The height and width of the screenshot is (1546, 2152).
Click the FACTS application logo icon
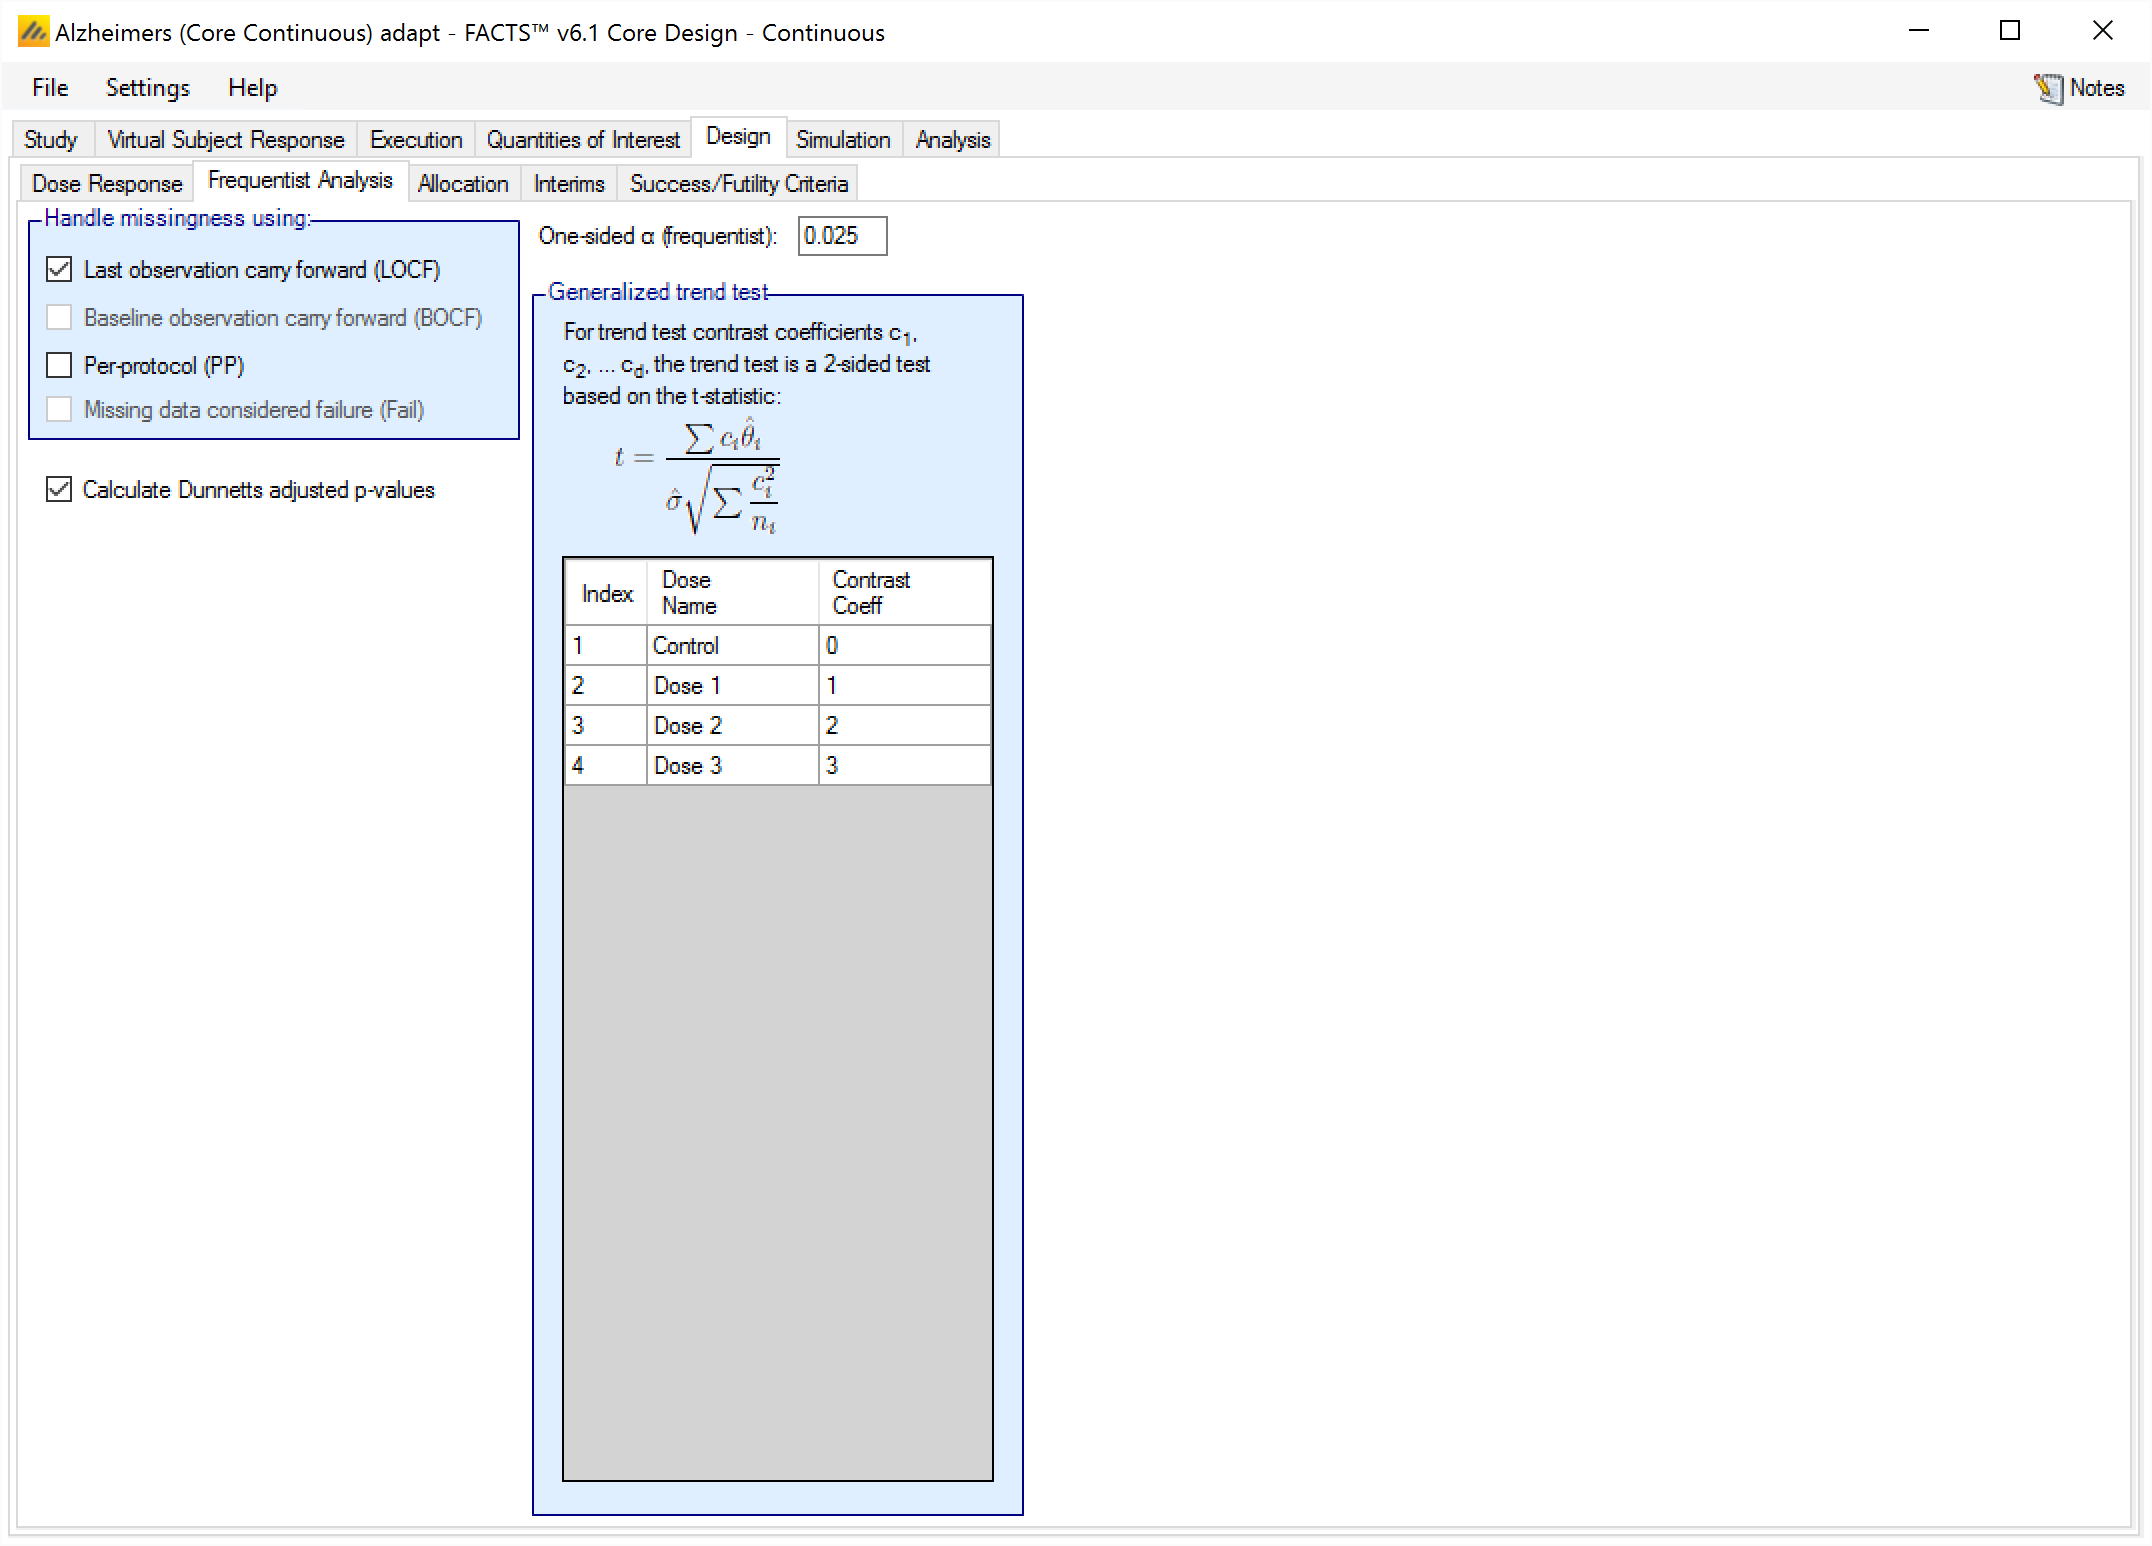(x=32, y=32)
